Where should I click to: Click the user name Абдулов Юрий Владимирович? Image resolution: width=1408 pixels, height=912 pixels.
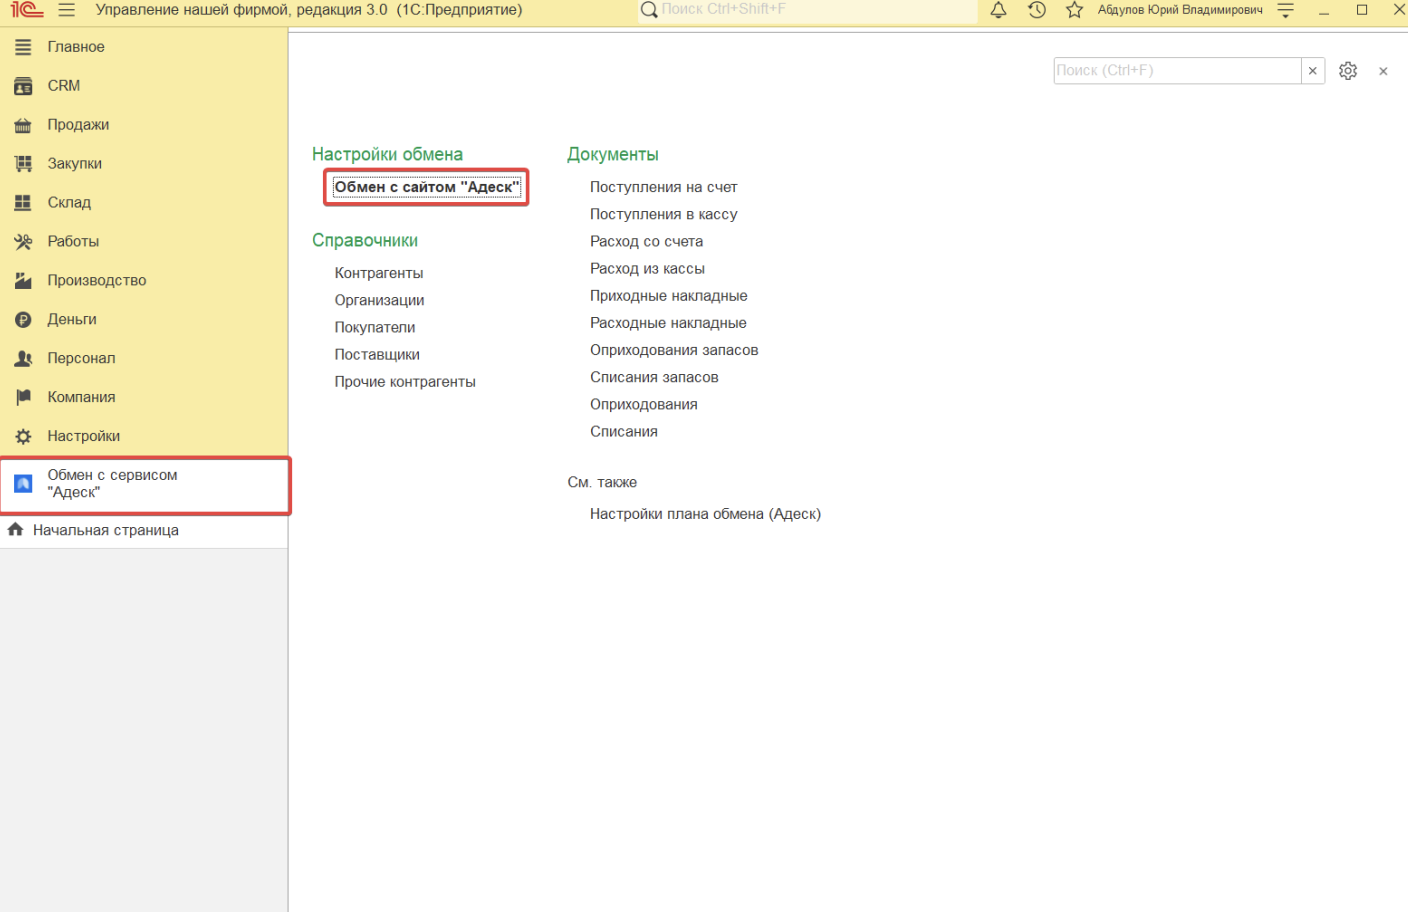[x=1180, y=10]
